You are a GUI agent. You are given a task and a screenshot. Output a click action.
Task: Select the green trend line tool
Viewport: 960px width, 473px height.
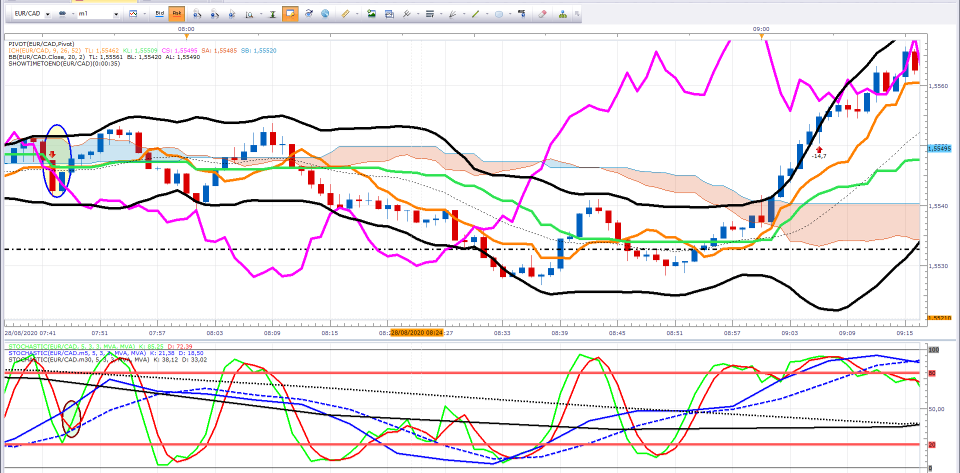[x=476, y=13]
